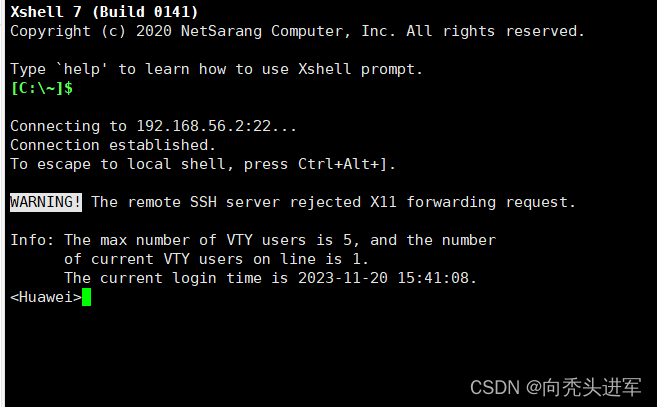Click the green cursor block after <Huawei>
Image resolution: width=657 pixels, height=407 pixels.
pyautogui.click(x=86, y=297)
